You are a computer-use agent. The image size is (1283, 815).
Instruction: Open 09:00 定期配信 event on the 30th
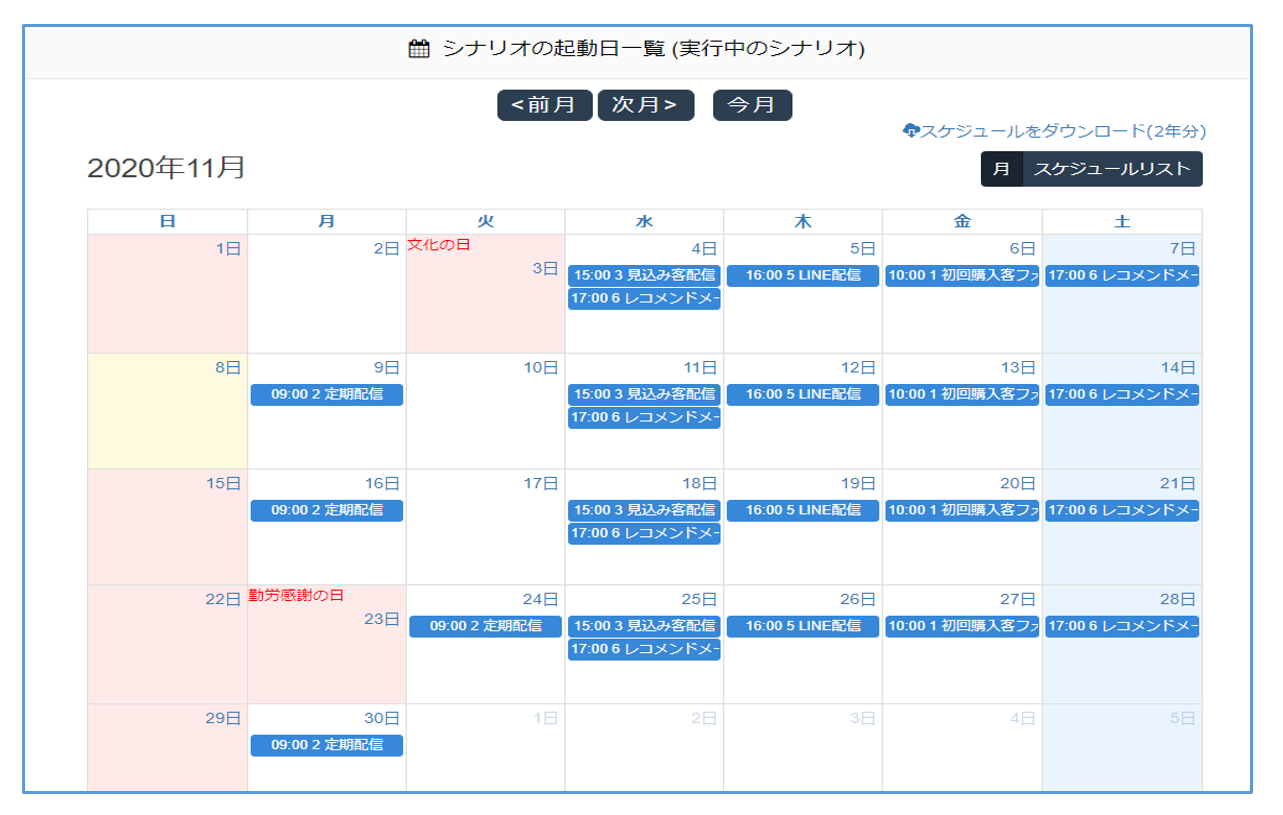tap(327, 746)
